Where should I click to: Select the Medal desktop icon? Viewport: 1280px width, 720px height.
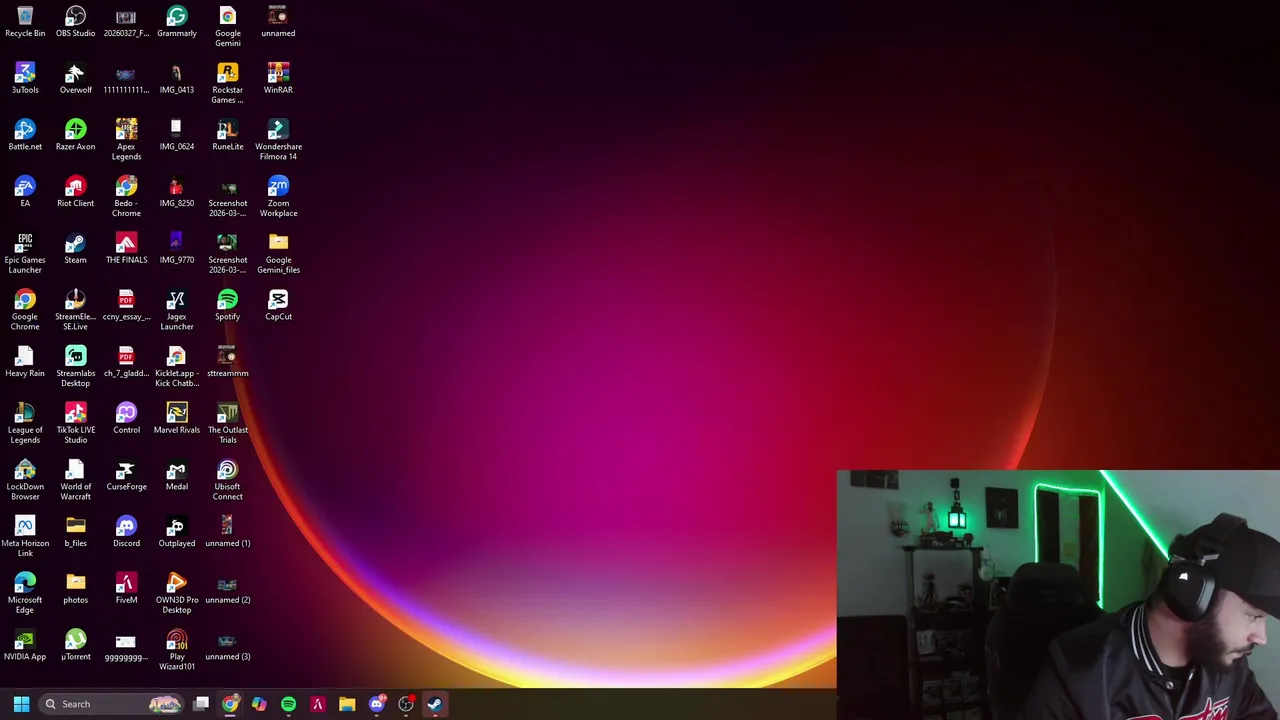pos(177,475)
